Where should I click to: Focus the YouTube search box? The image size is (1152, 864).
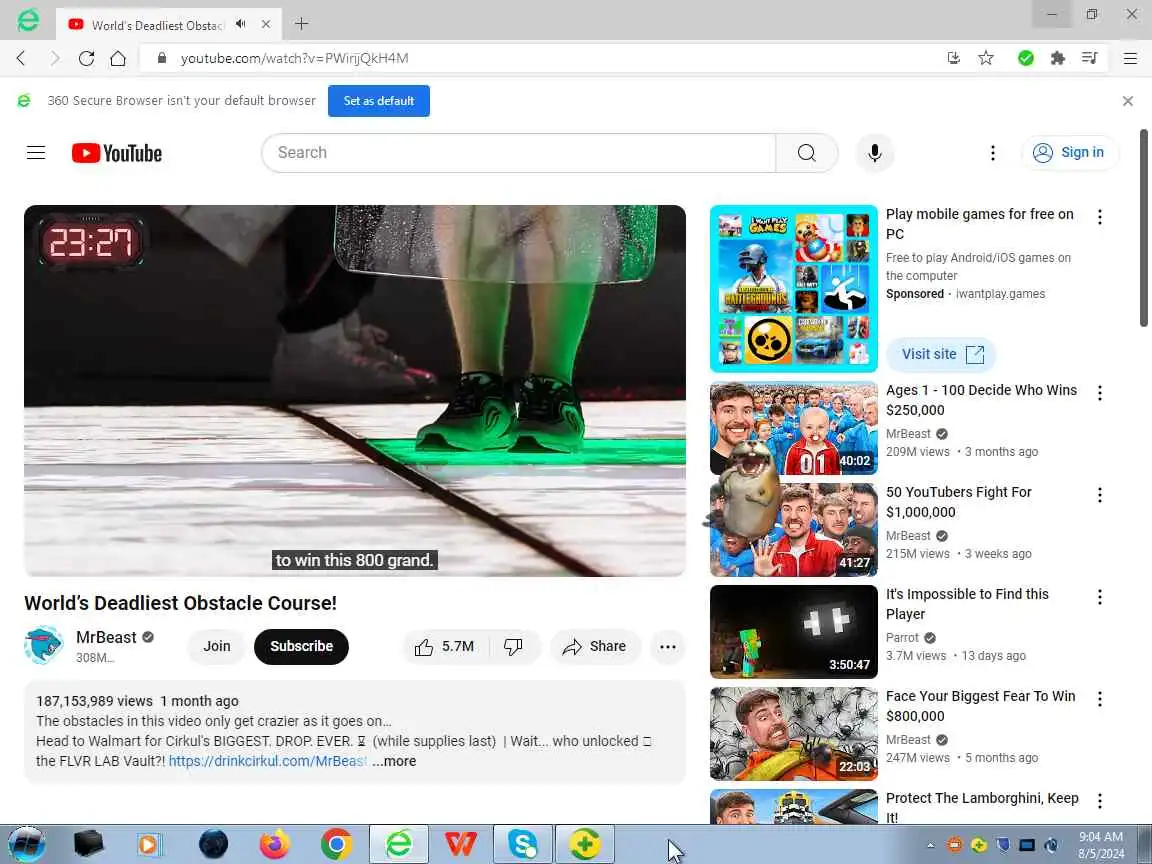click(x=519, y=153)
